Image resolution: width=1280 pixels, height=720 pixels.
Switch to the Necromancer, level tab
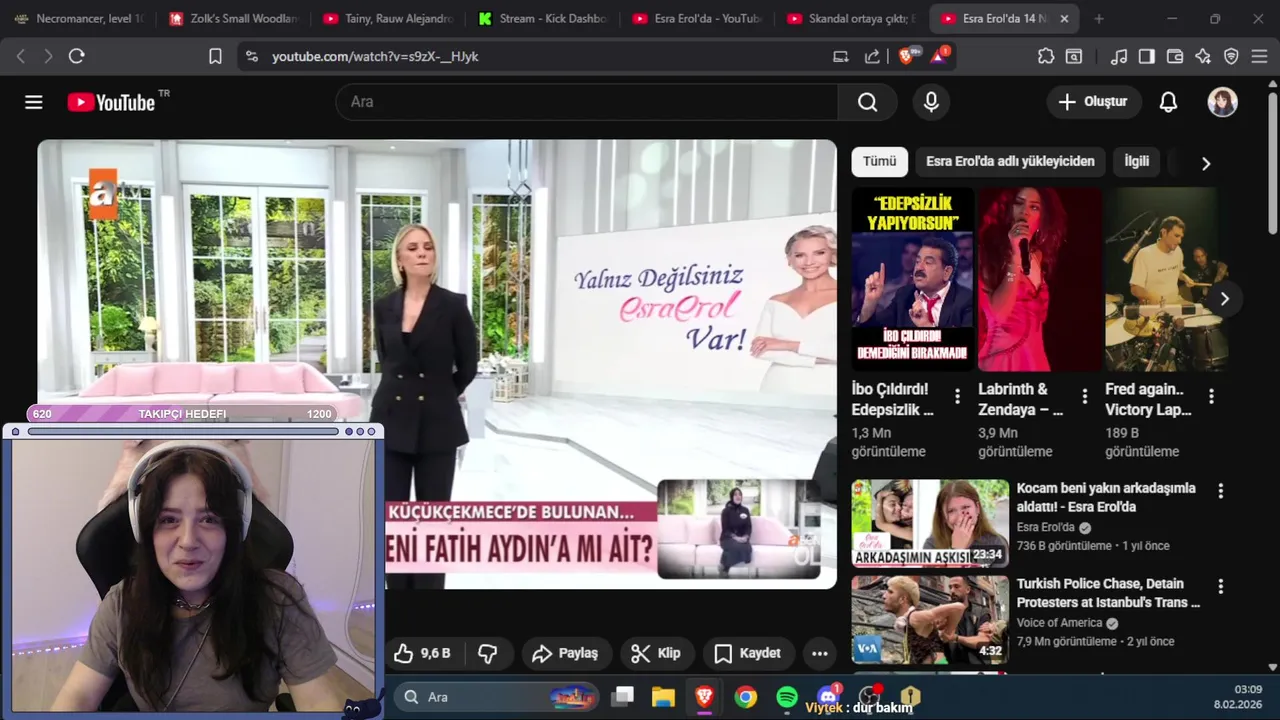80,19
